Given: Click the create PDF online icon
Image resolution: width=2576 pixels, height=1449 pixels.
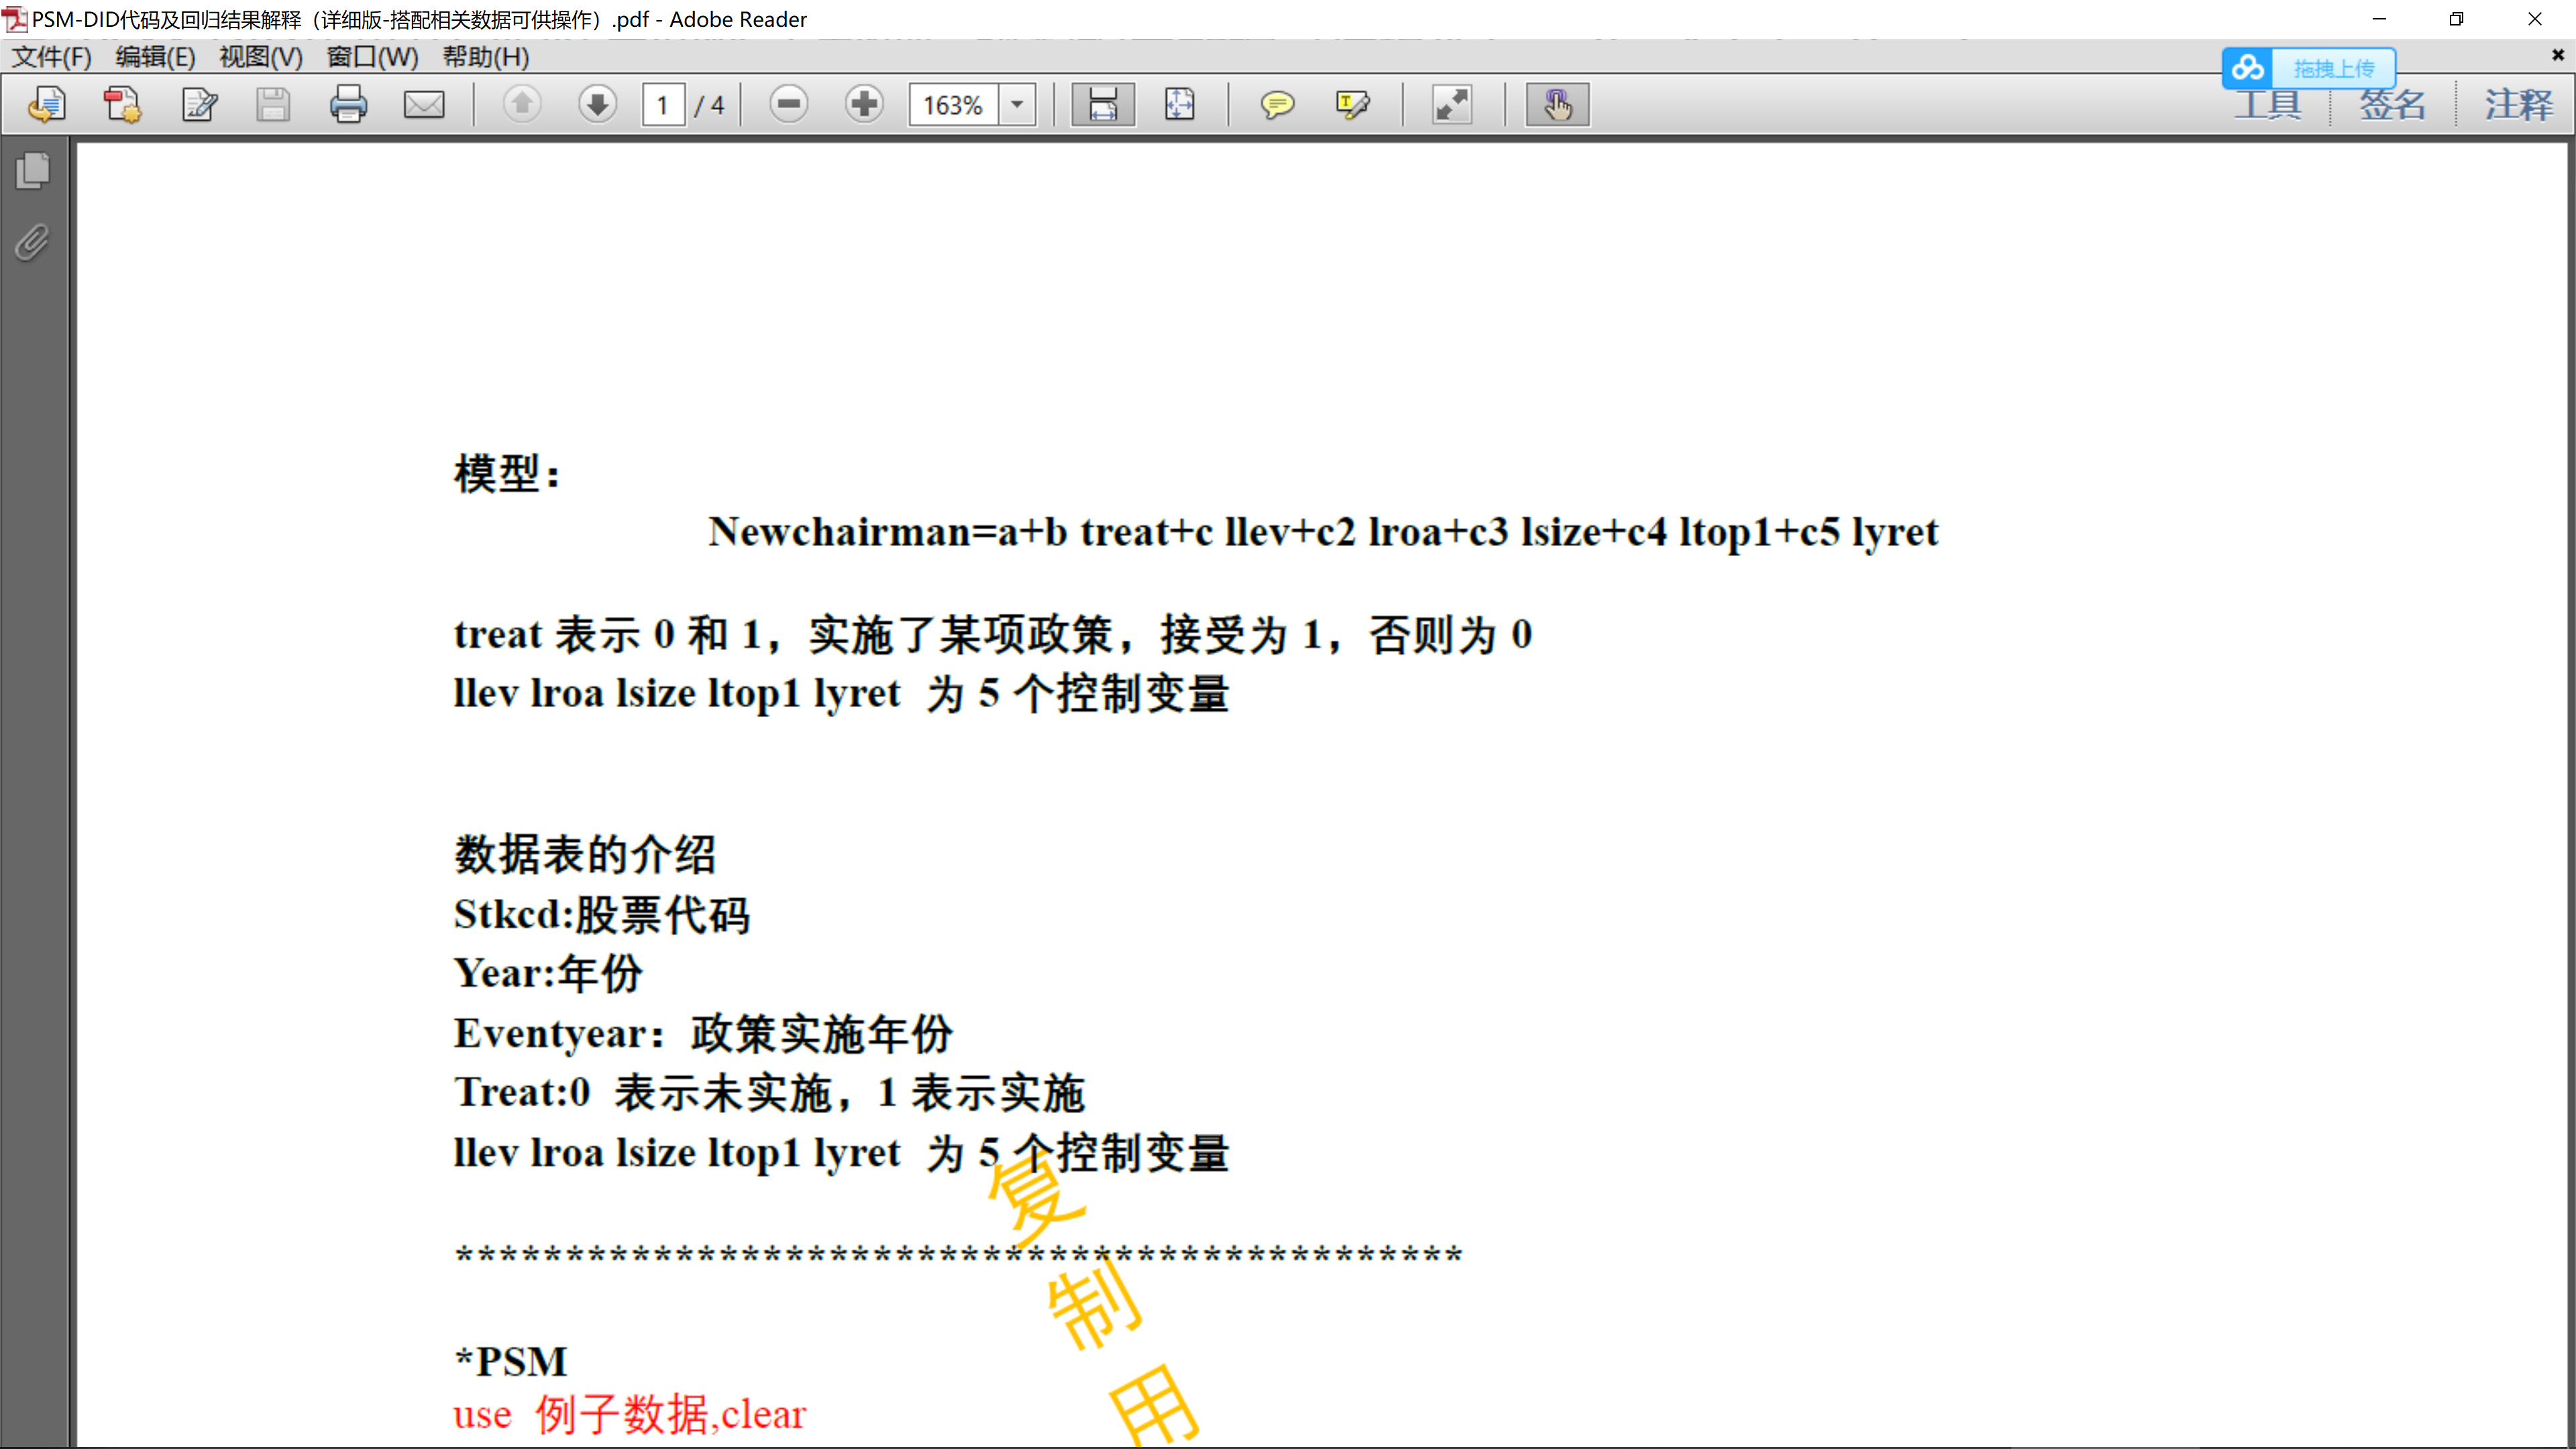Looking at the screenshot, I should pos(123,104).
